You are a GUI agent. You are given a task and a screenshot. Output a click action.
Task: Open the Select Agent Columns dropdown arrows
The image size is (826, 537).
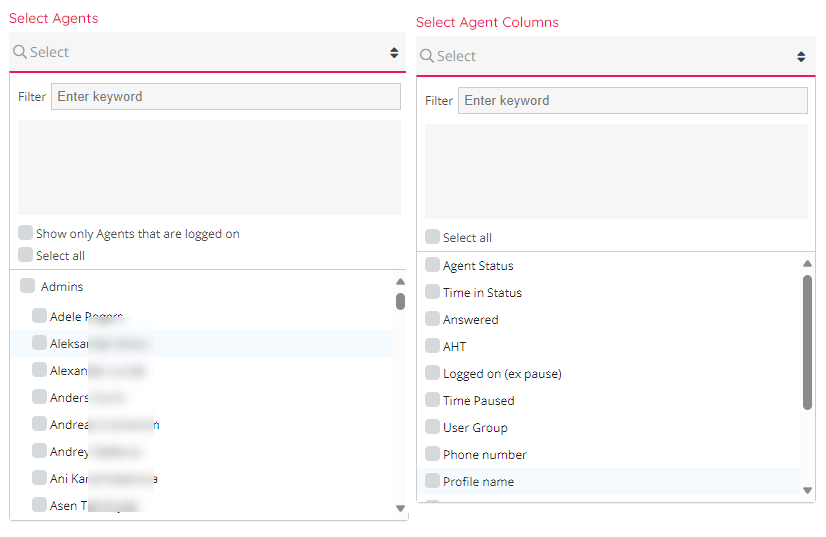pos(801,56)
